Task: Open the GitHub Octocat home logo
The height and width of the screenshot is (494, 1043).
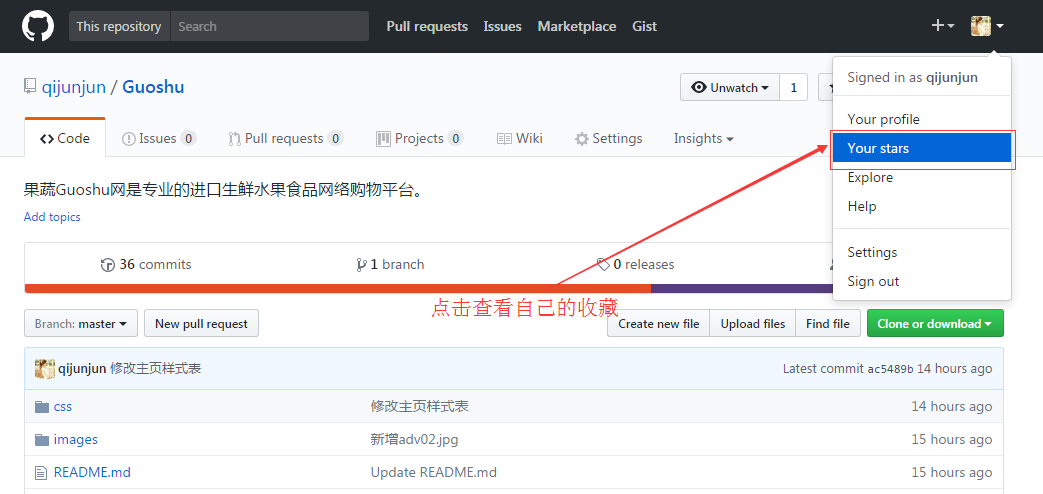Action: click(37, 27)
